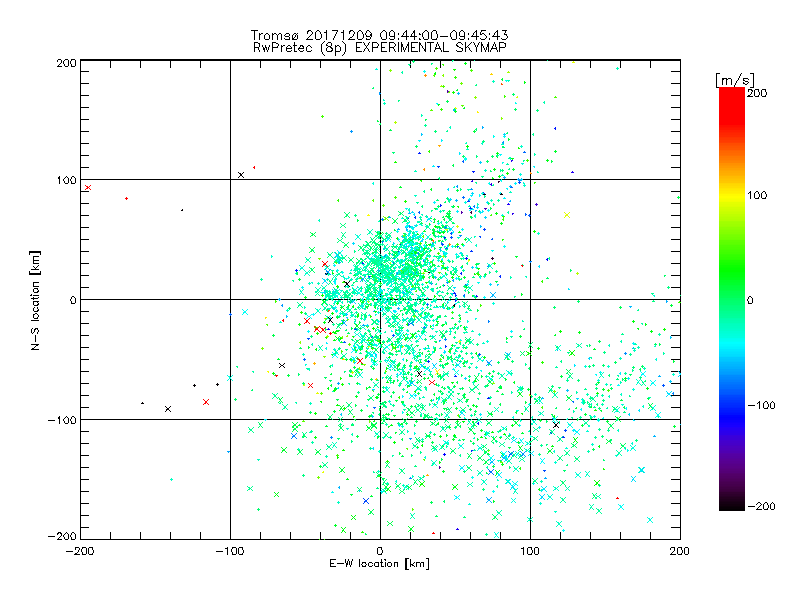Click the x-axis tick label '-100'
The image size is (800, 600).
(x=230, y=552)
